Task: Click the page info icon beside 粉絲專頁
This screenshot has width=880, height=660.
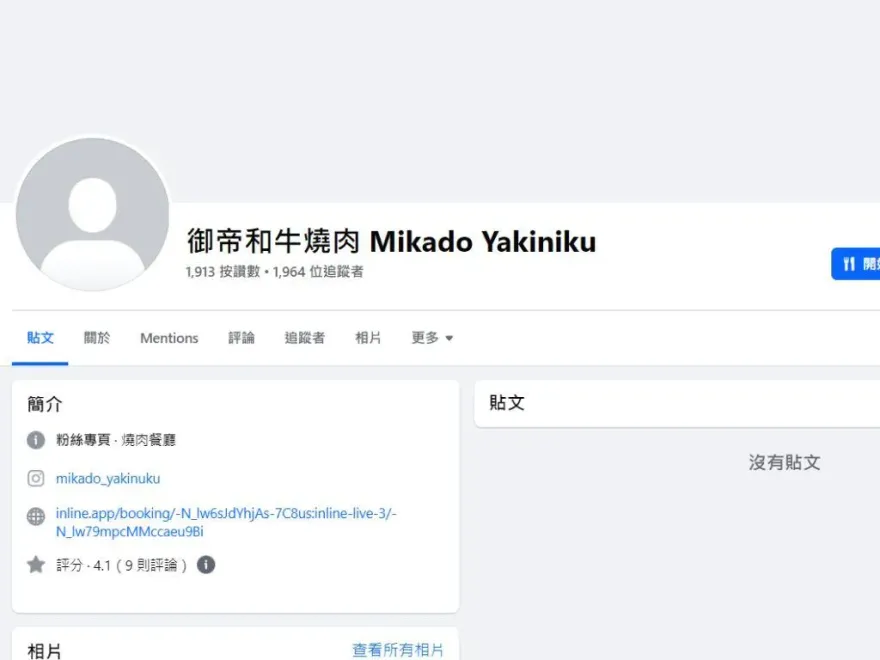Action: 36,440
